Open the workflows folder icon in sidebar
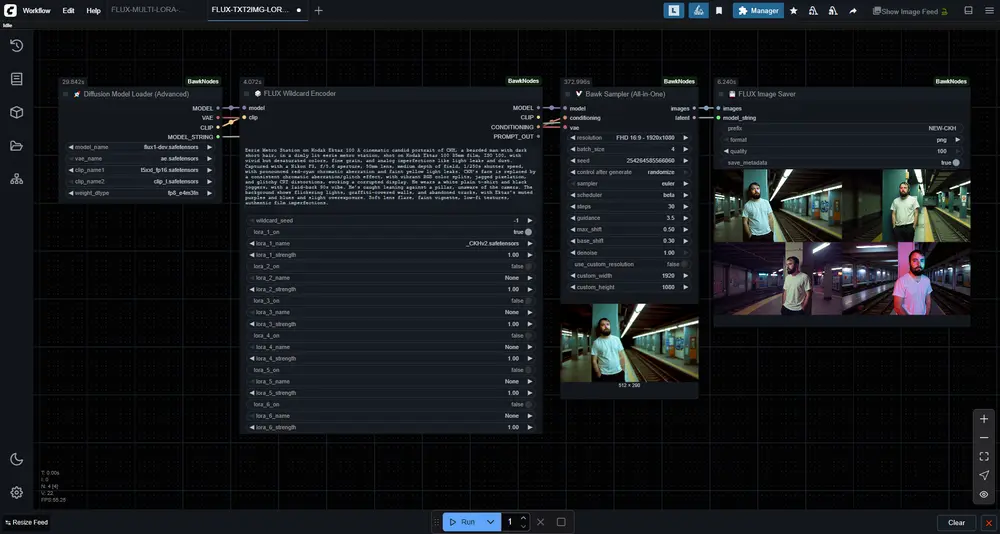The height and width of the screenshot is (534, 1000). pyautogui.click(x=16, y=146)
